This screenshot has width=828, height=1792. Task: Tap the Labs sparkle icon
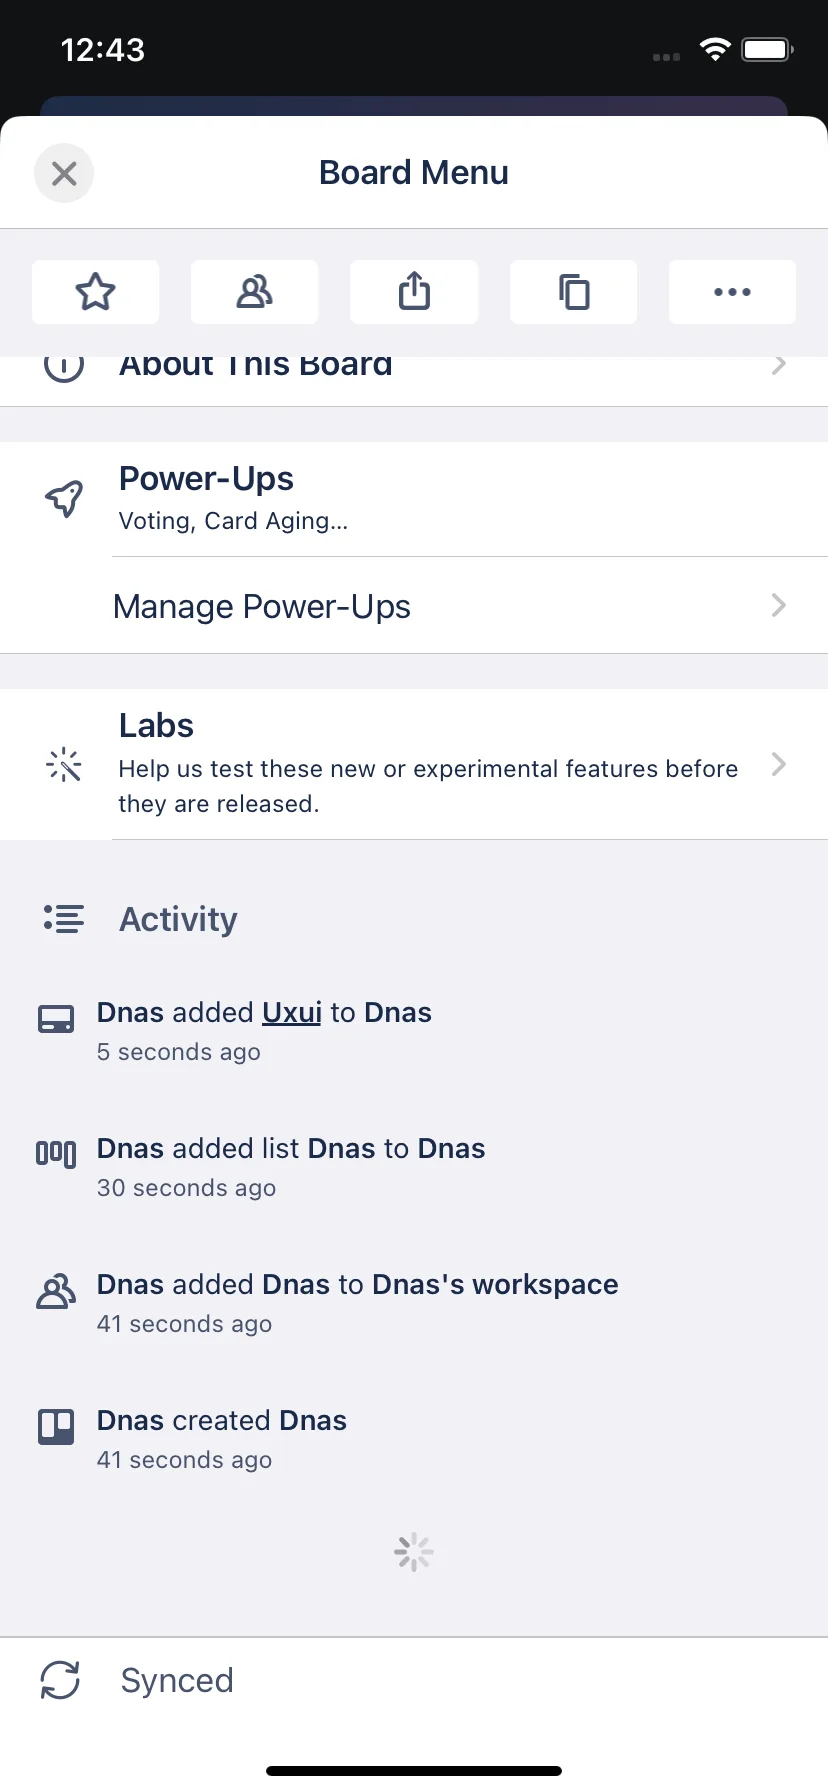64,765
